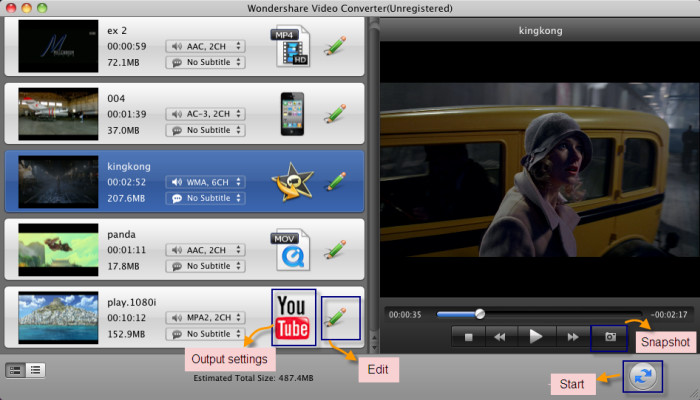This screenshot has width=700, height=400.
Task: Open MOV QuickTime output format for panda
Action: [x=291, y=250]
